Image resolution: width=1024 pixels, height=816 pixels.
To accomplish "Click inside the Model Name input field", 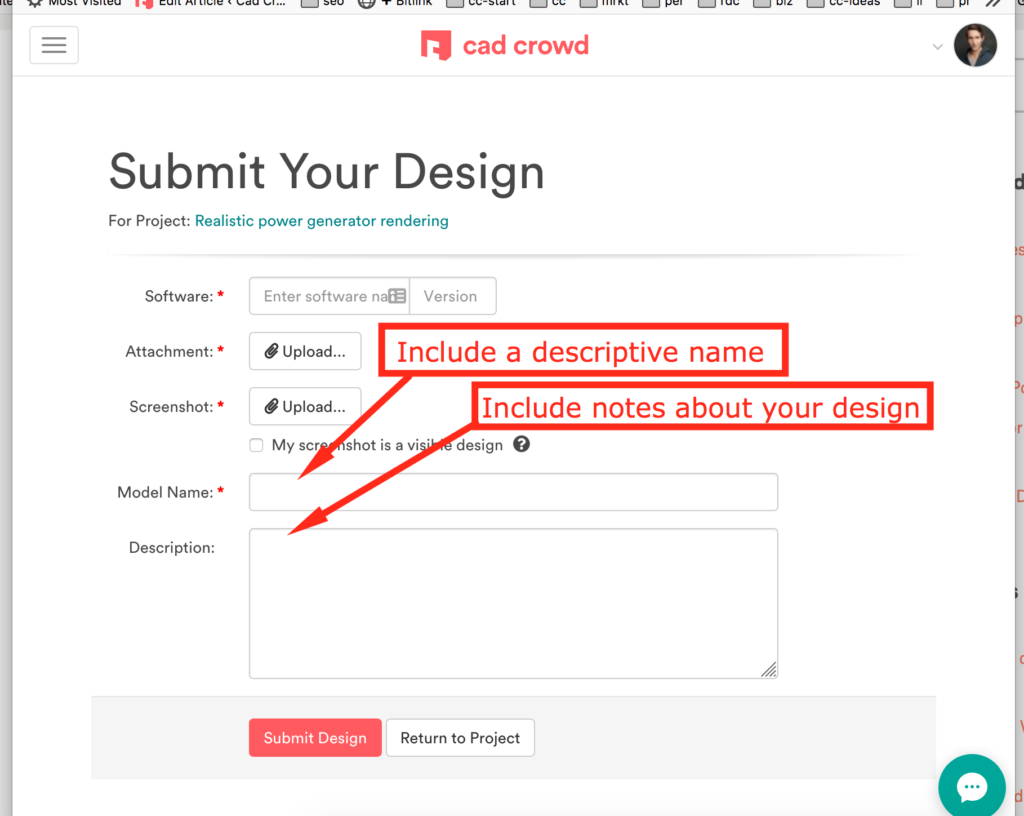I will pyautogui.click(x=513, y=492).
